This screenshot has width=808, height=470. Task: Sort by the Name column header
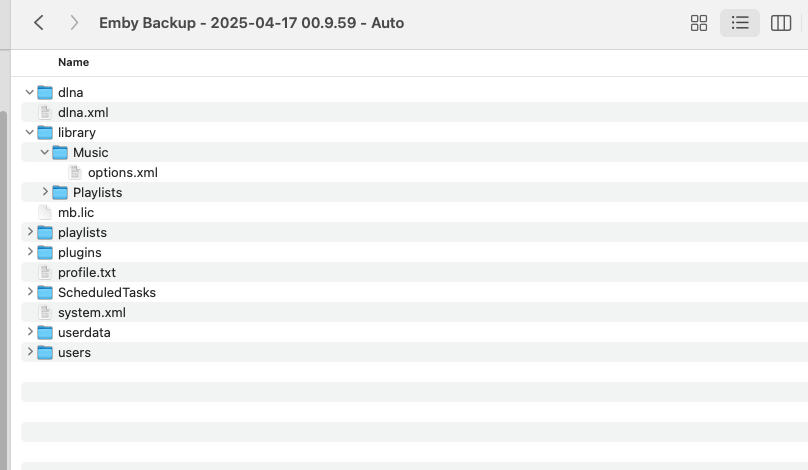click(x=73, y=62)
